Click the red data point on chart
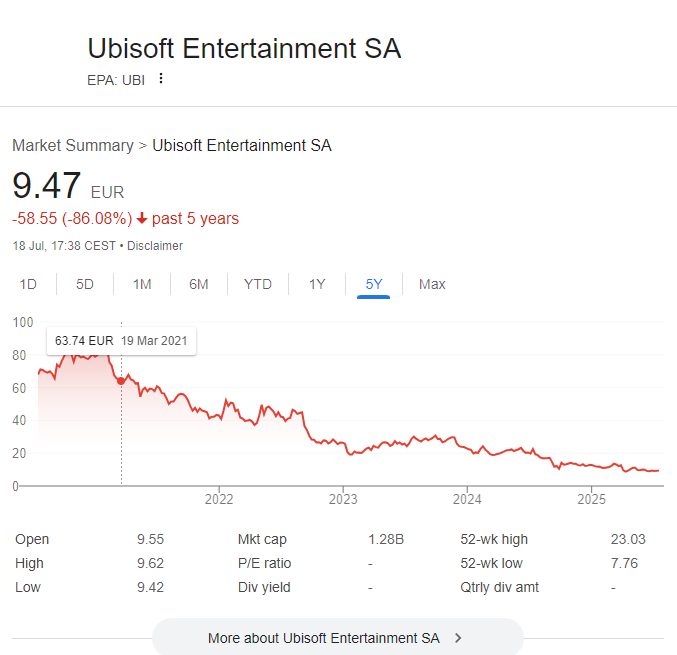Screen dimensions: 677x655 click(x=121, y=381)
